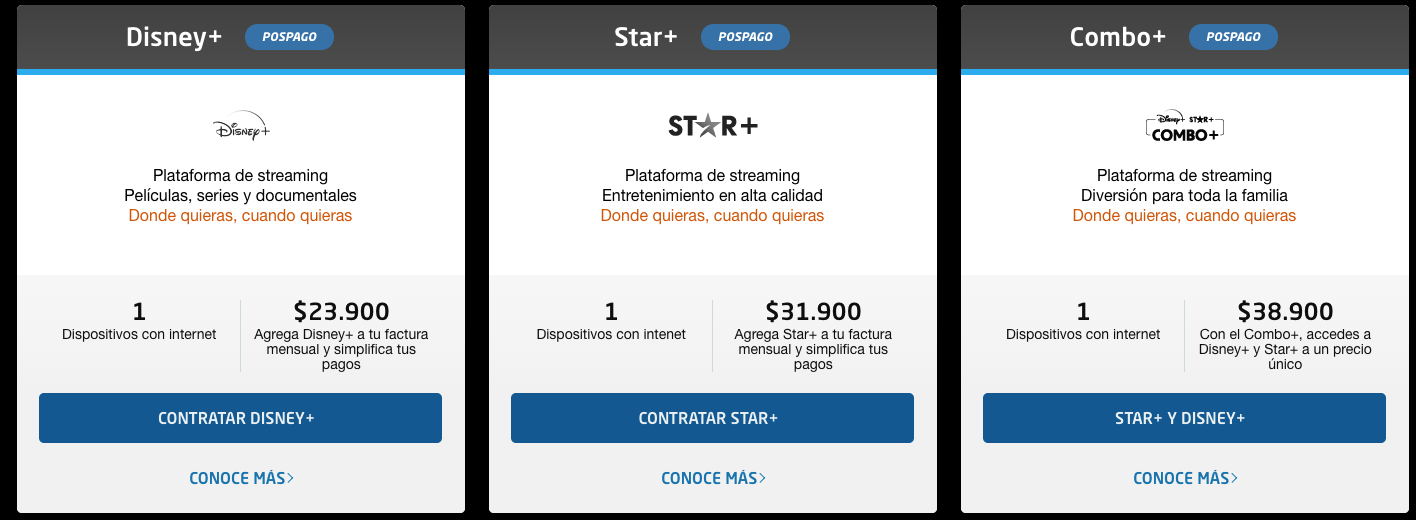Screen dimensions: 1416x520
Task: Click the Disney+ logo image
Action: 241,126
